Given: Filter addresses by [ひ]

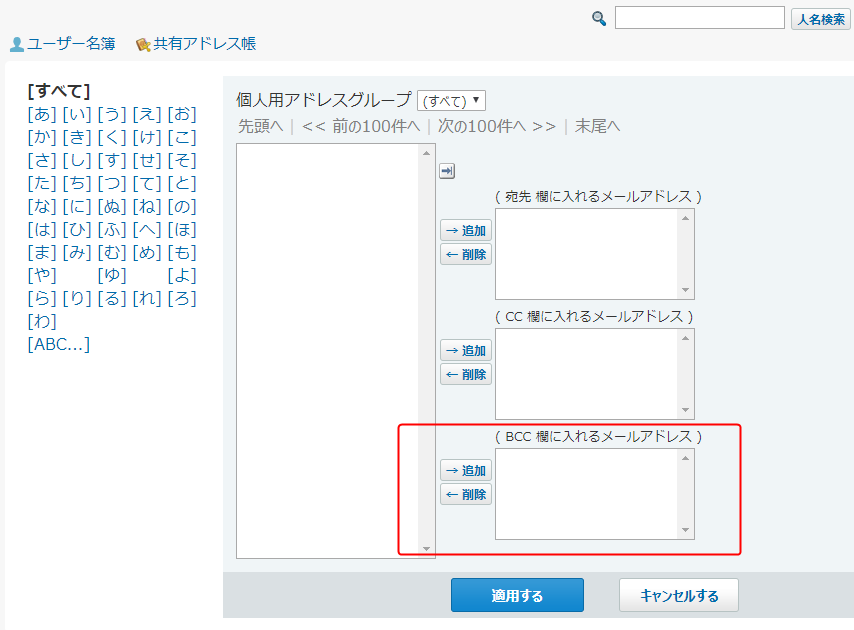Looking at the screenshot, I should pos(77,229).
